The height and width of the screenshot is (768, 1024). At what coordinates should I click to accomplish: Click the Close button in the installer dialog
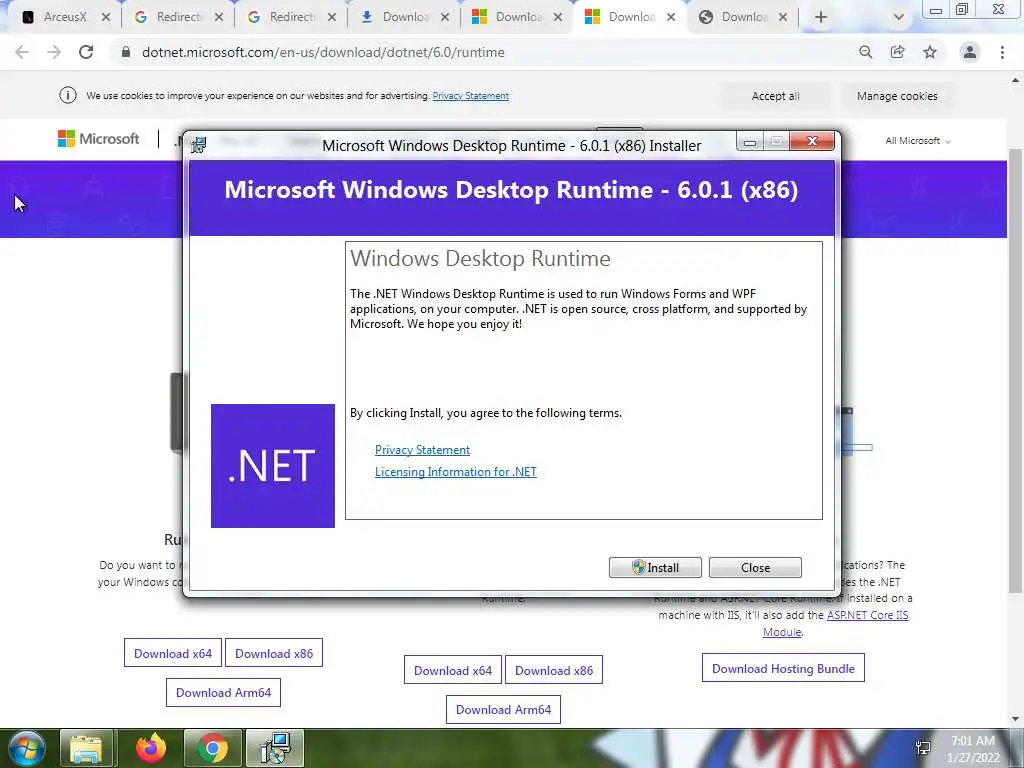pyautogui.click(x=755, y=568)
